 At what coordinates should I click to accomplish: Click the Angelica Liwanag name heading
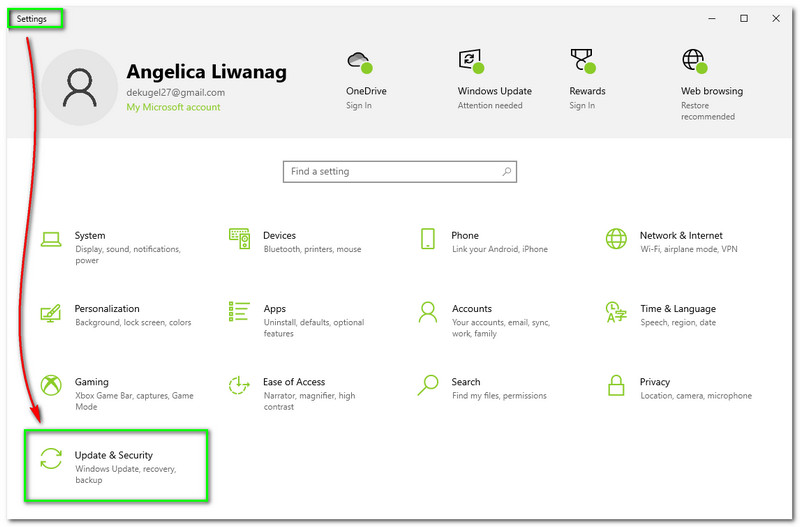click(x=207, y=72)
